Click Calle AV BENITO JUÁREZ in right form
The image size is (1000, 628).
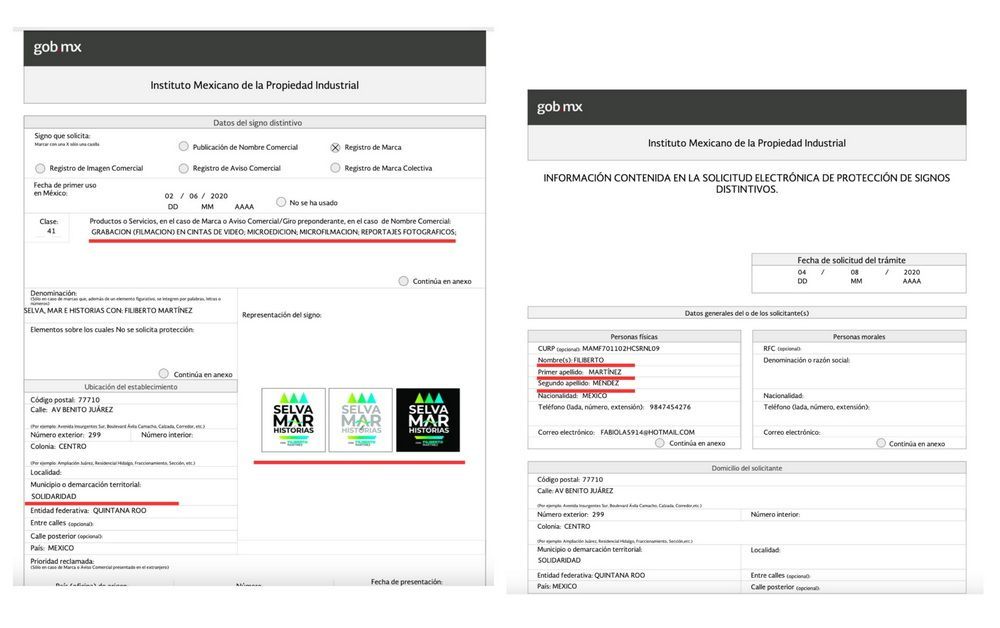click(x=575, y=491)
